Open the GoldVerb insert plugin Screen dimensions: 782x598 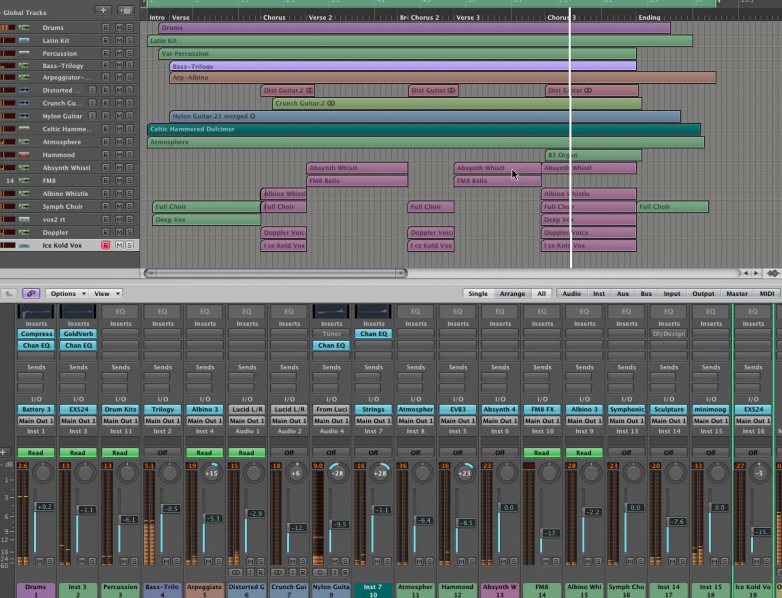coord(78,334)
